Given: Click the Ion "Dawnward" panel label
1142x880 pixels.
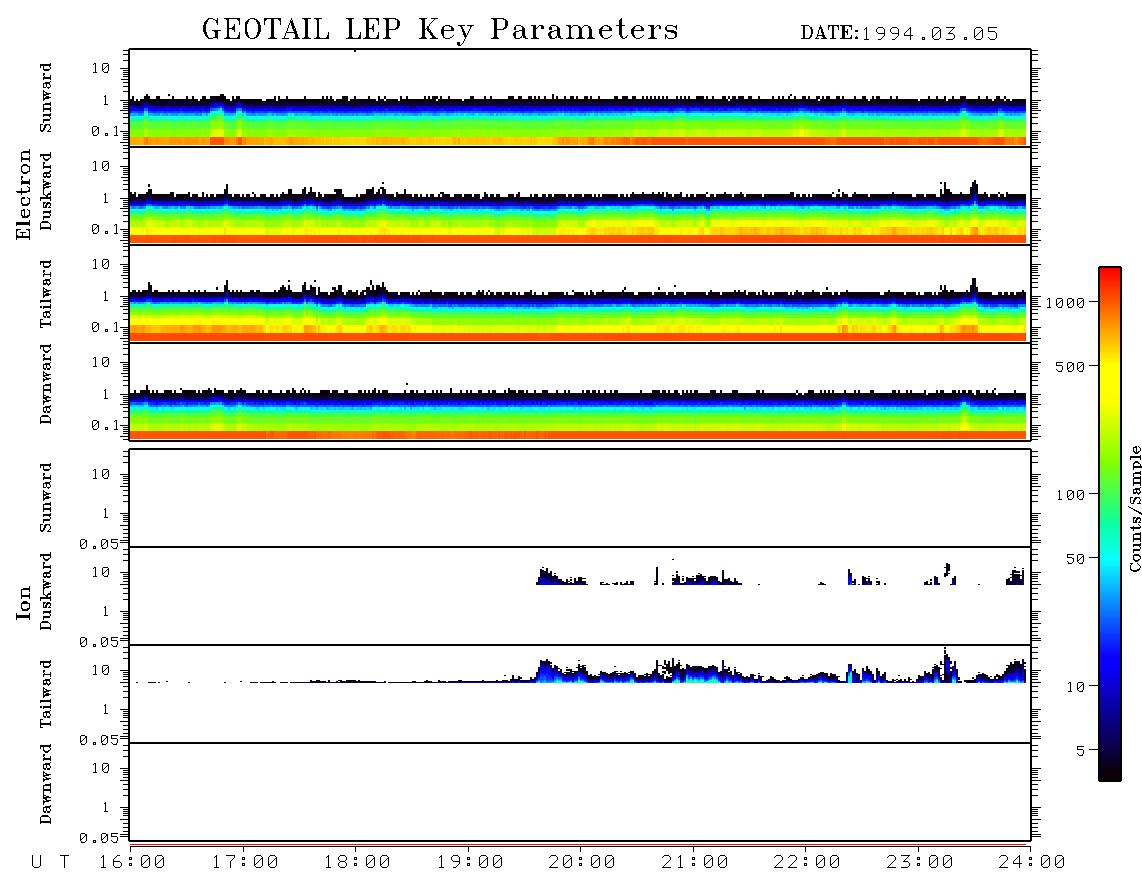Looking at the screenshot, I should (x=46, y=784).
